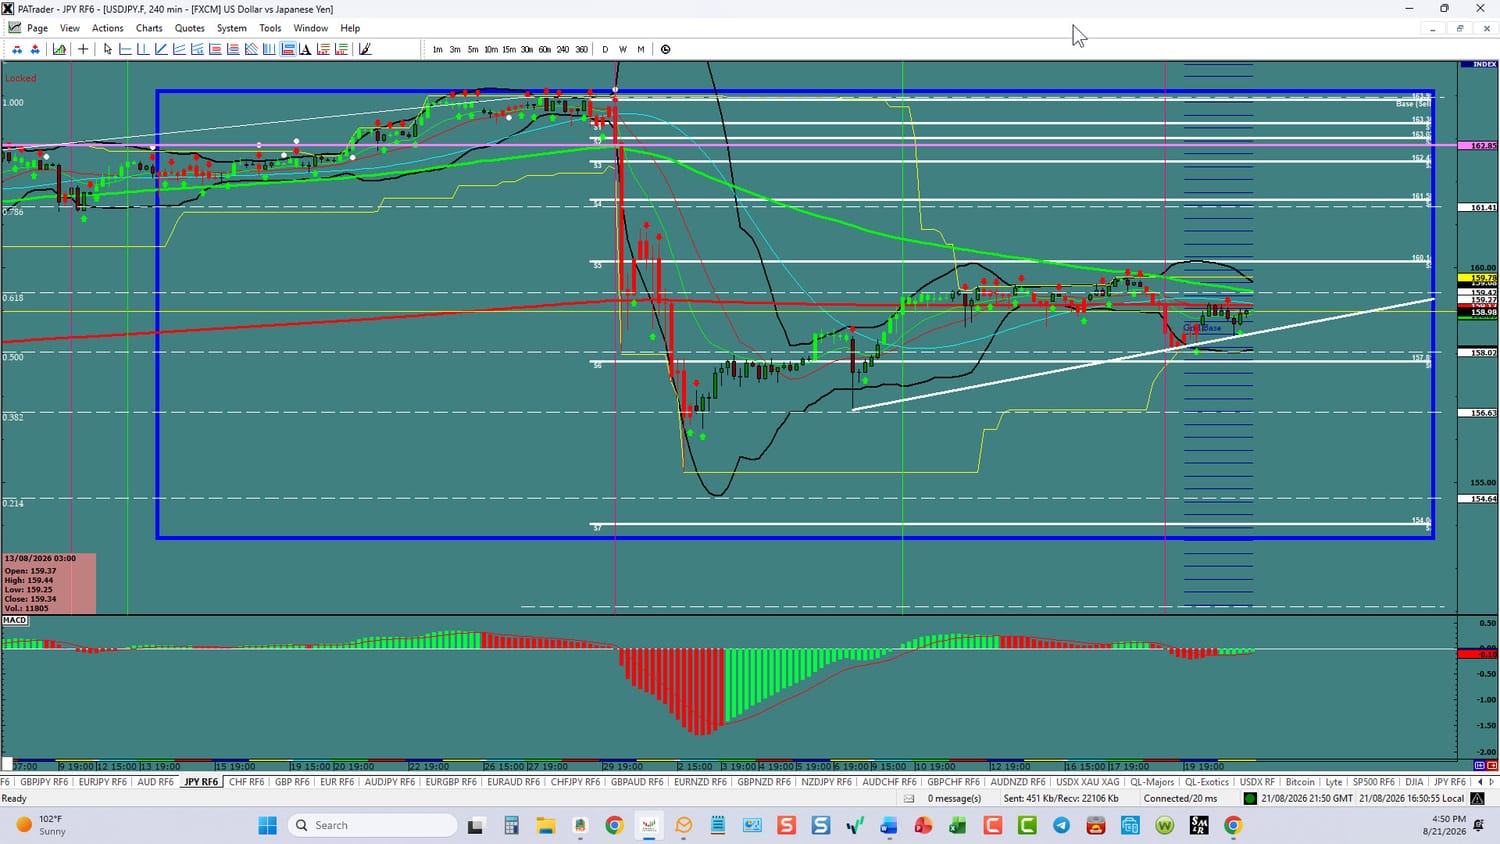The image size is (1500, 844).
Task: Open Calculator from the taskbar
Action: (x=511, y=825)
